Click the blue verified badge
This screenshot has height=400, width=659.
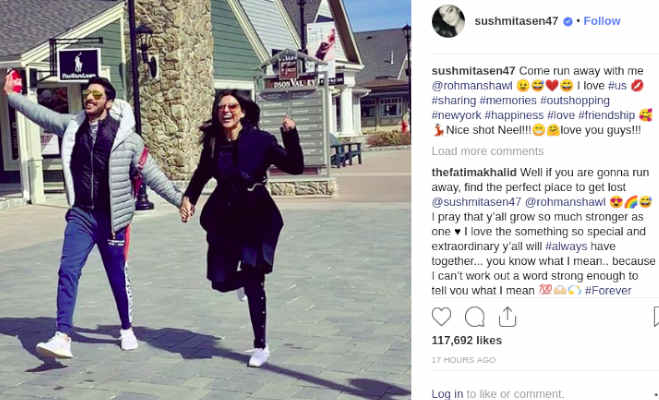[567, 21]
